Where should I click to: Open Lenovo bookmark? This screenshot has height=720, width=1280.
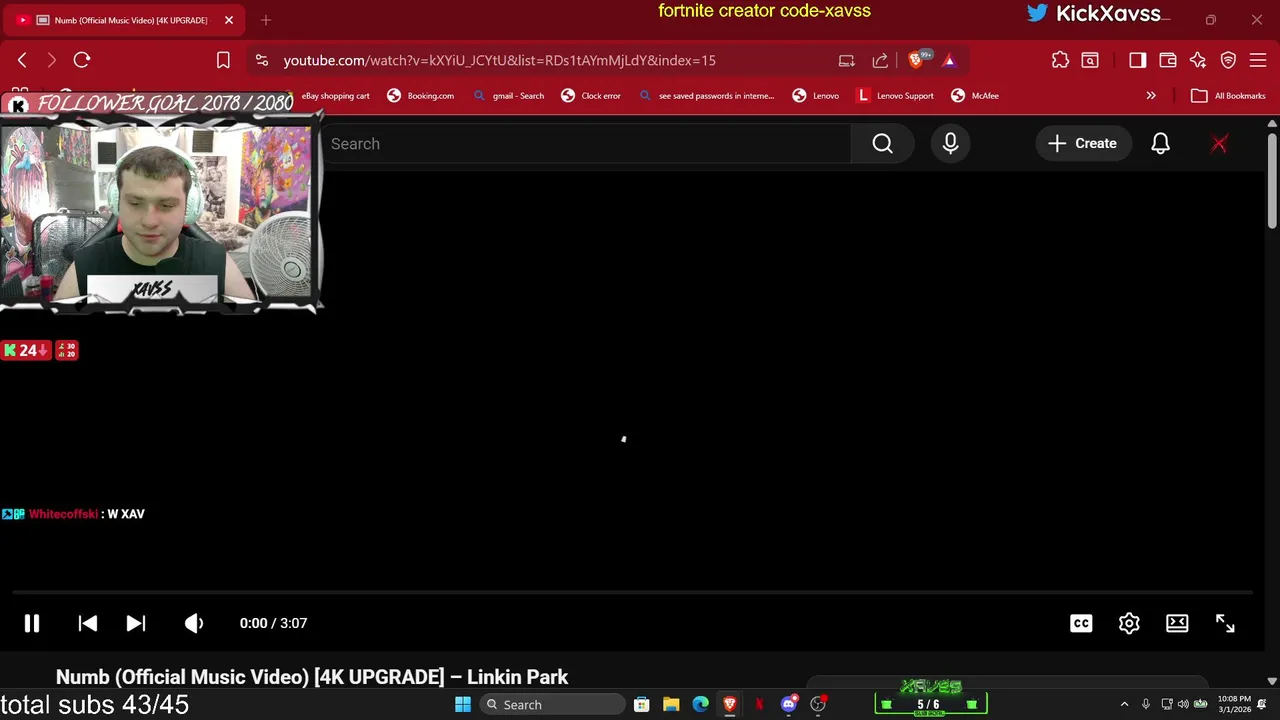pos(816,96)
